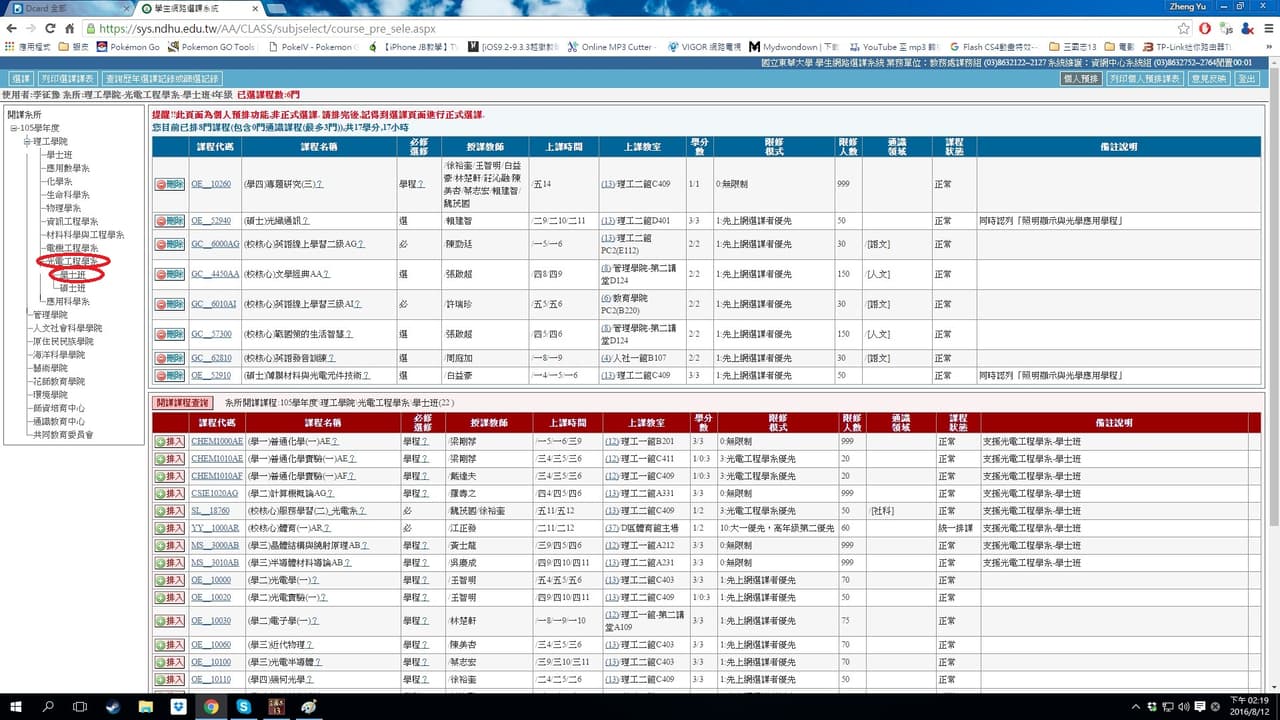Click 個人預排 button
This screenshot has width=1280, height=720.
click(1080, 78)
